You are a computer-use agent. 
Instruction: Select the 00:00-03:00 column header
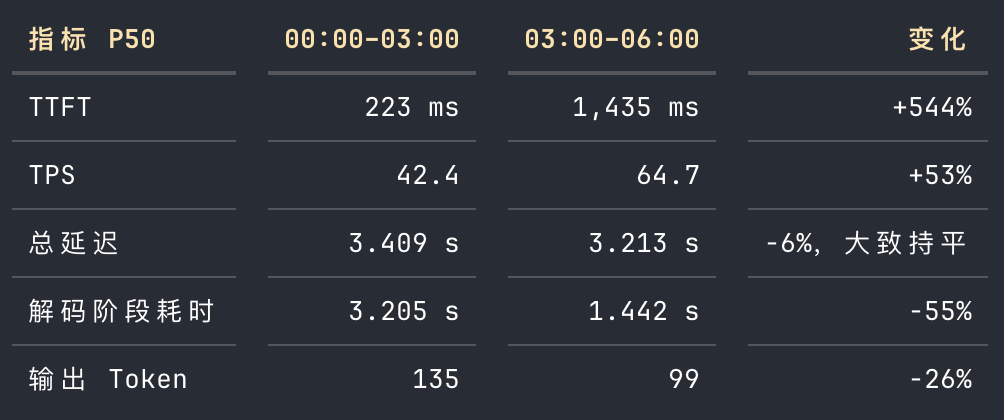point(372,40)
